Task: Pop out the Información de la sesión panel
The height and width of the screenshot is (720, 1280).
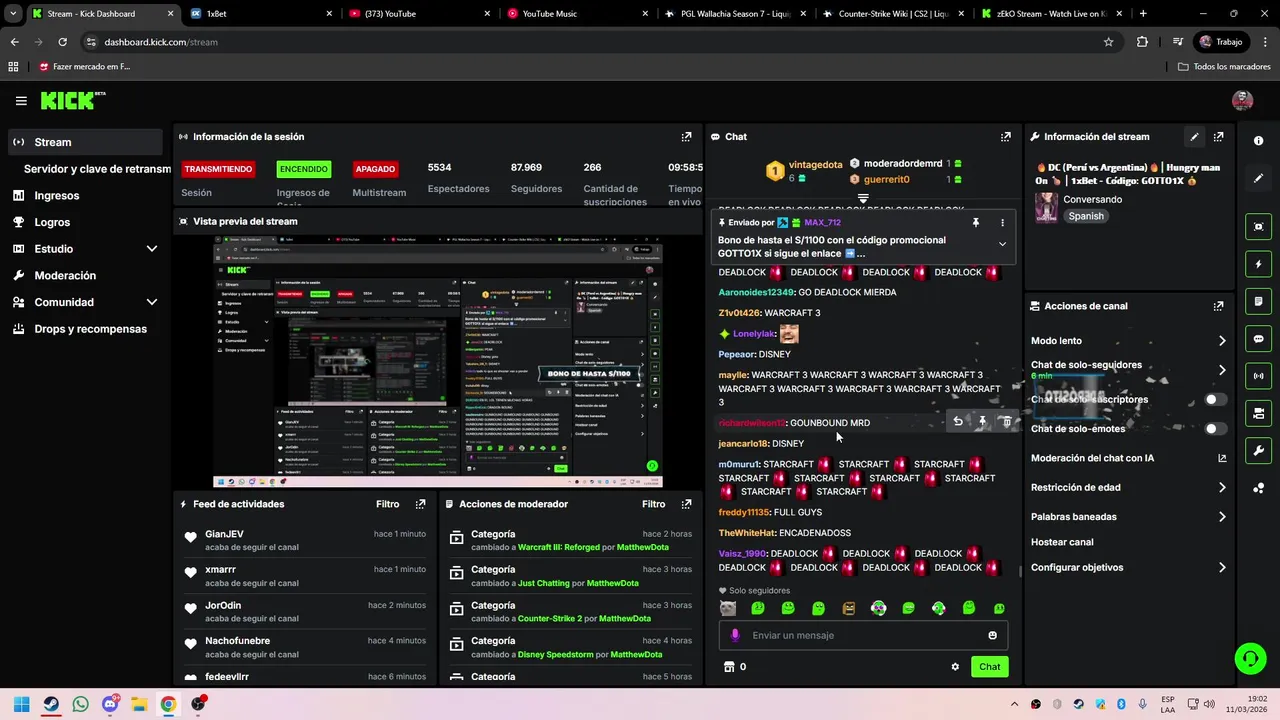Action: tap(686, 137)
